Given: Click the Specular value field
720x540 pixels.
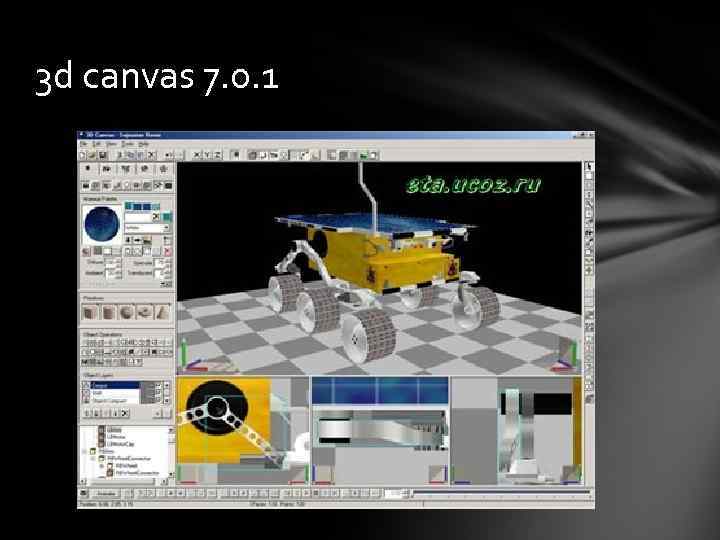Looking at the screenshot, I should (162, 263).
